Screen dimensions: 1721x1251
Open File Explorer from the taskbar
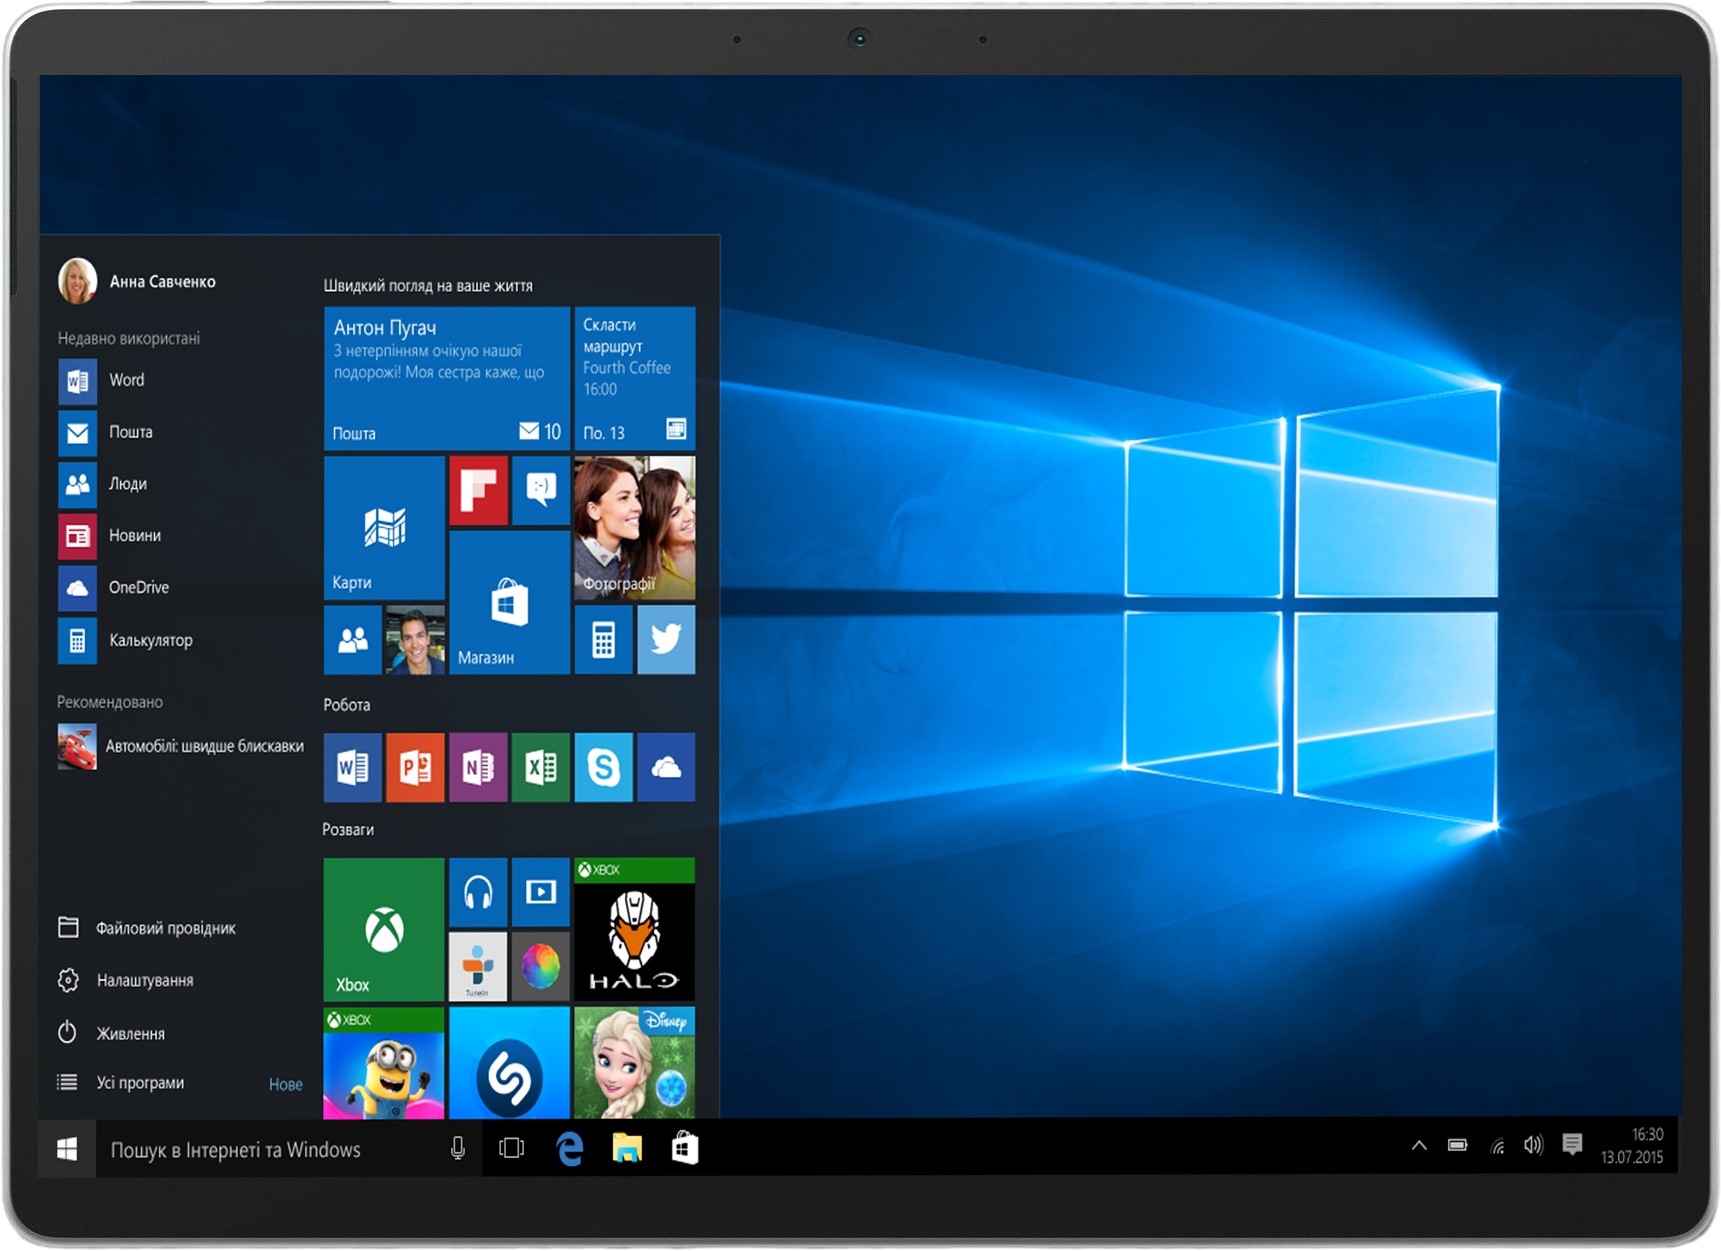coord(627,1149)
